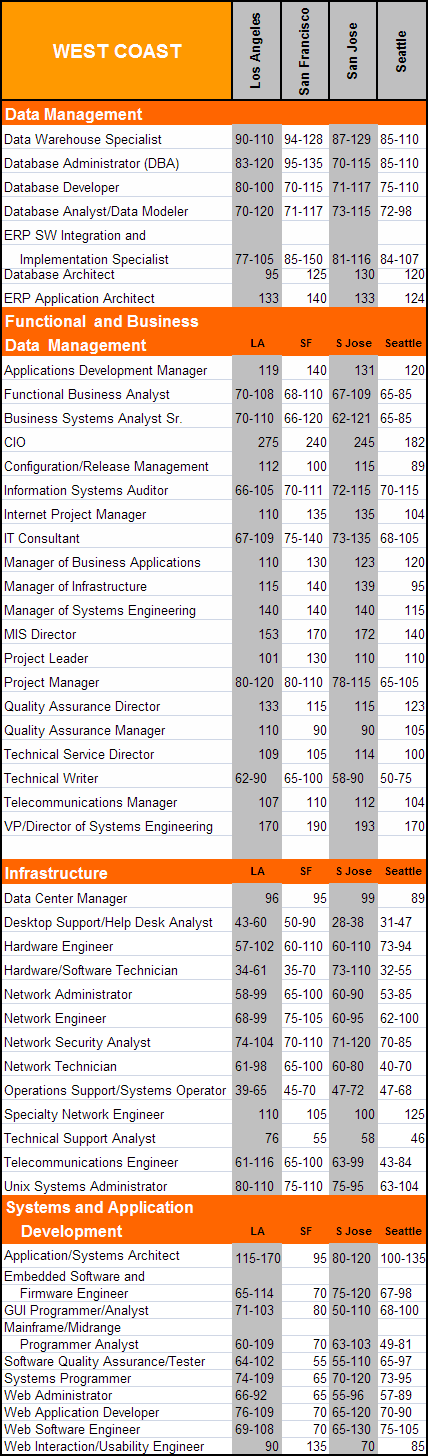
Task: Select the San Jose column header
Action: coord(353,51)
